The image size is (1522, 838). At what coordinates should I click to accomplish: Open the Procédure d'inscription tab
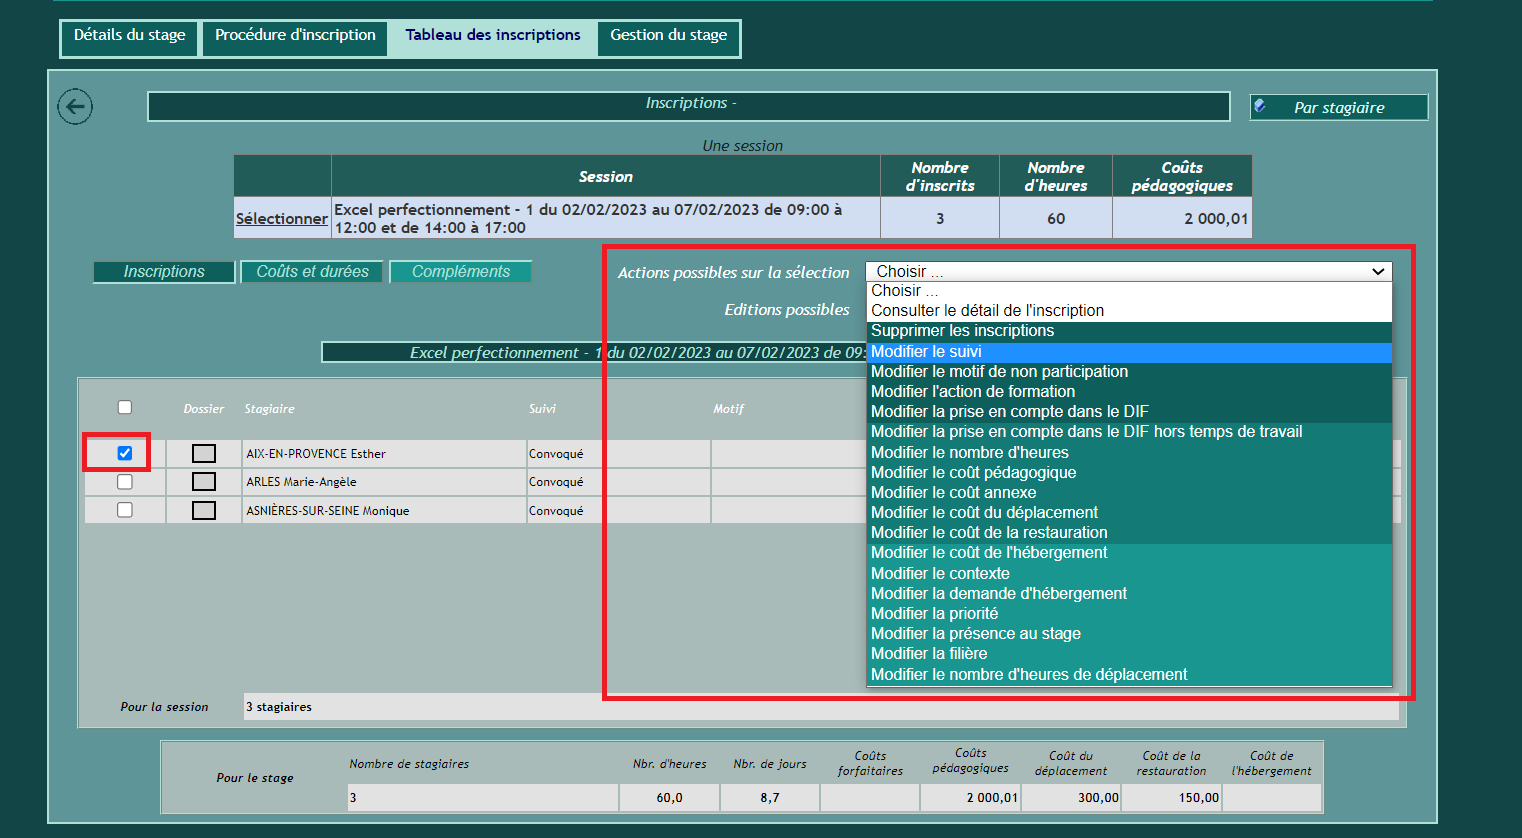click(x=295, y=35)
